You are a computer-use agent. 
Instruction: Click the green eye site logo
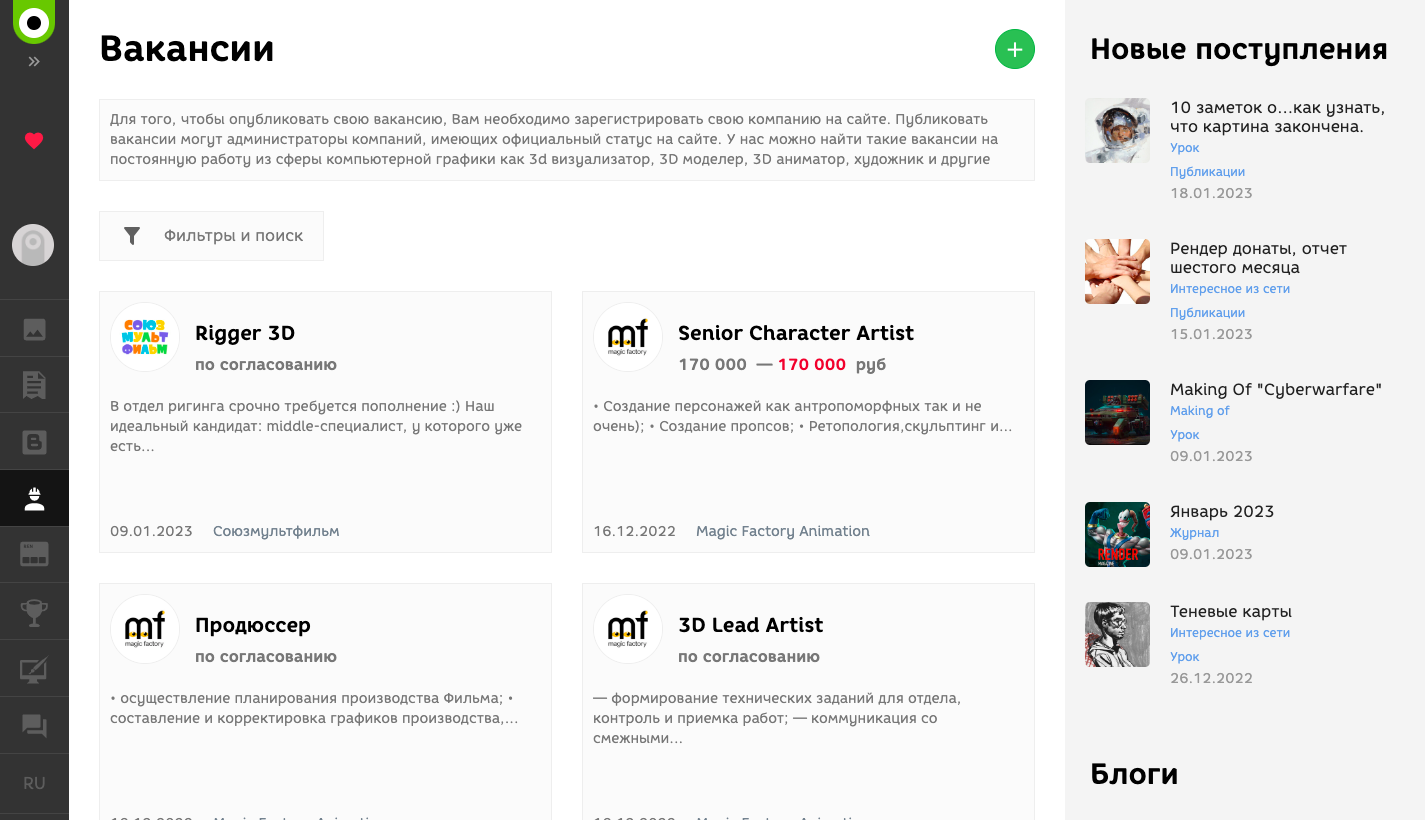pyautogui.click(x=34, y=21)
